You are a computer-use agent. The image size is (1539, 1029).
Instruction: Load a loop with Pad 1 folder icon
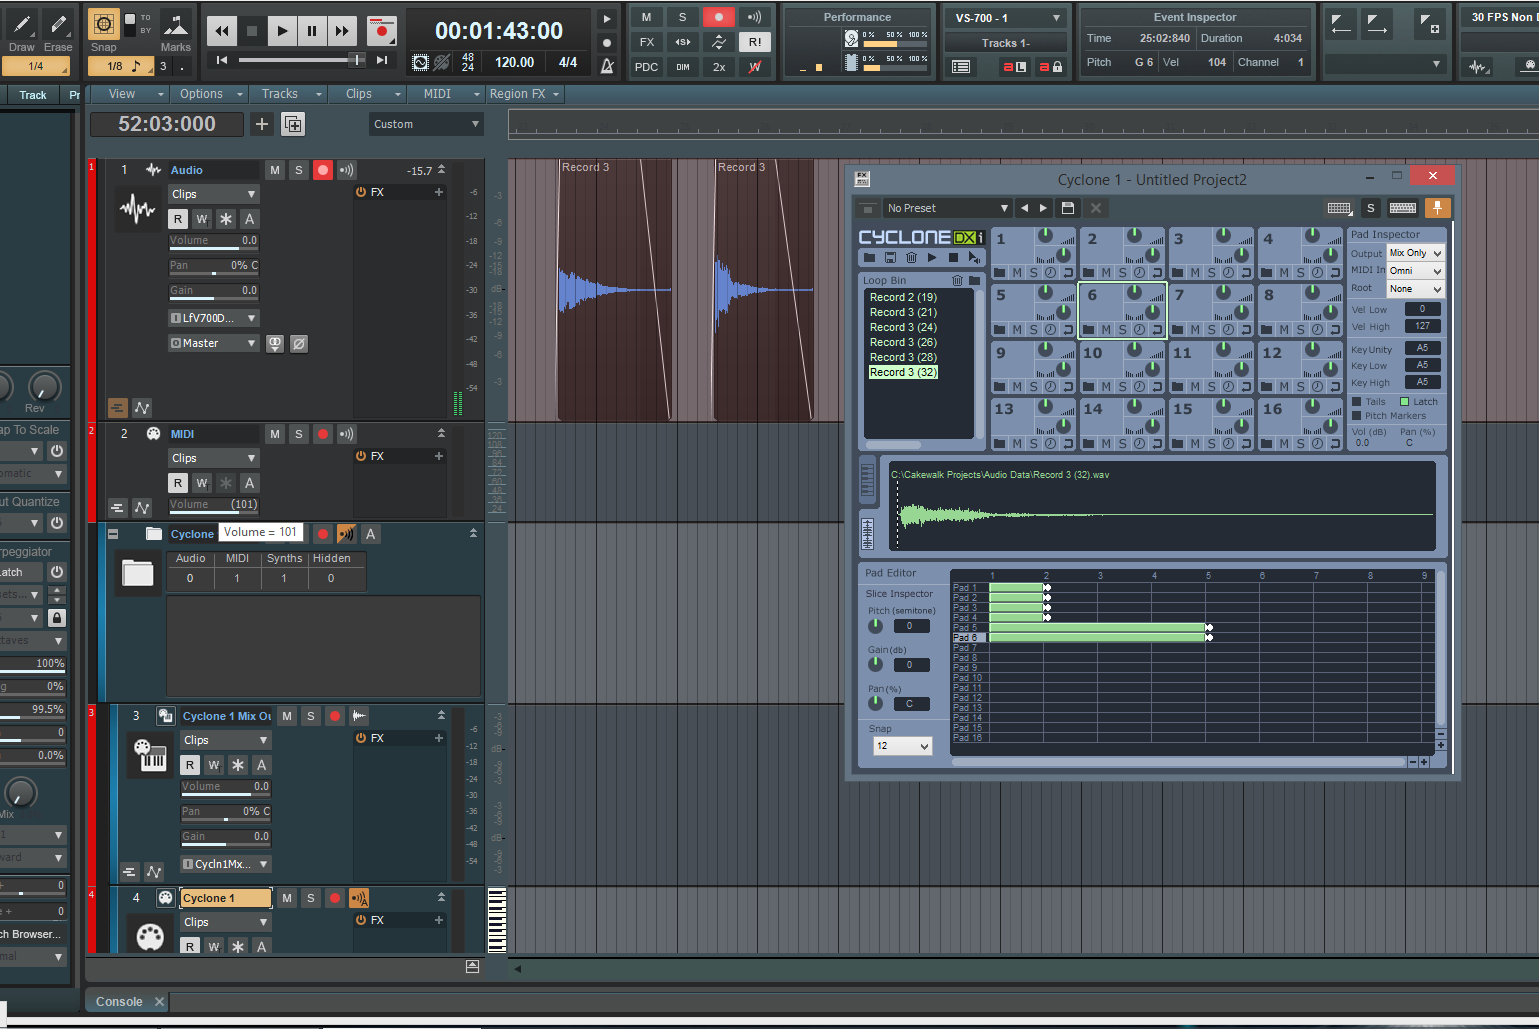[x=1000, y=273]
